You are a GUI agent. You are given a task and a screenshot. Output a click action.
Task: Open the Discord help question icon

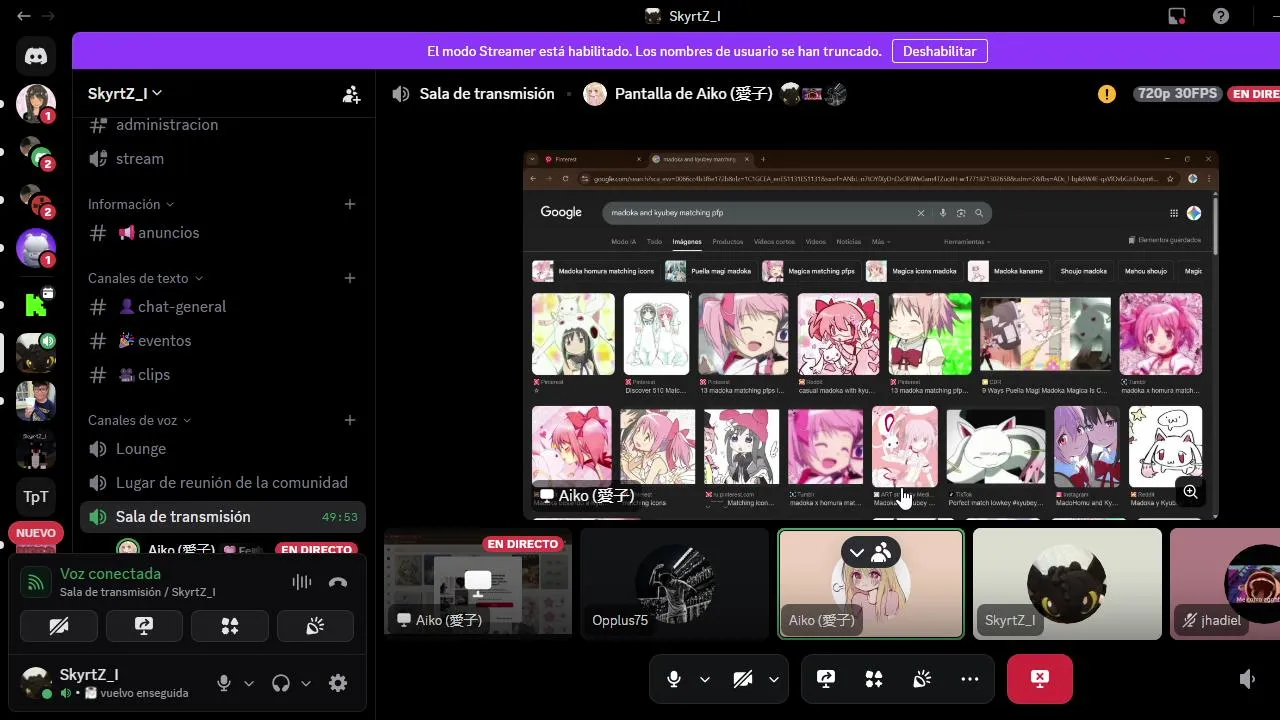click(x=1221, y=16)
